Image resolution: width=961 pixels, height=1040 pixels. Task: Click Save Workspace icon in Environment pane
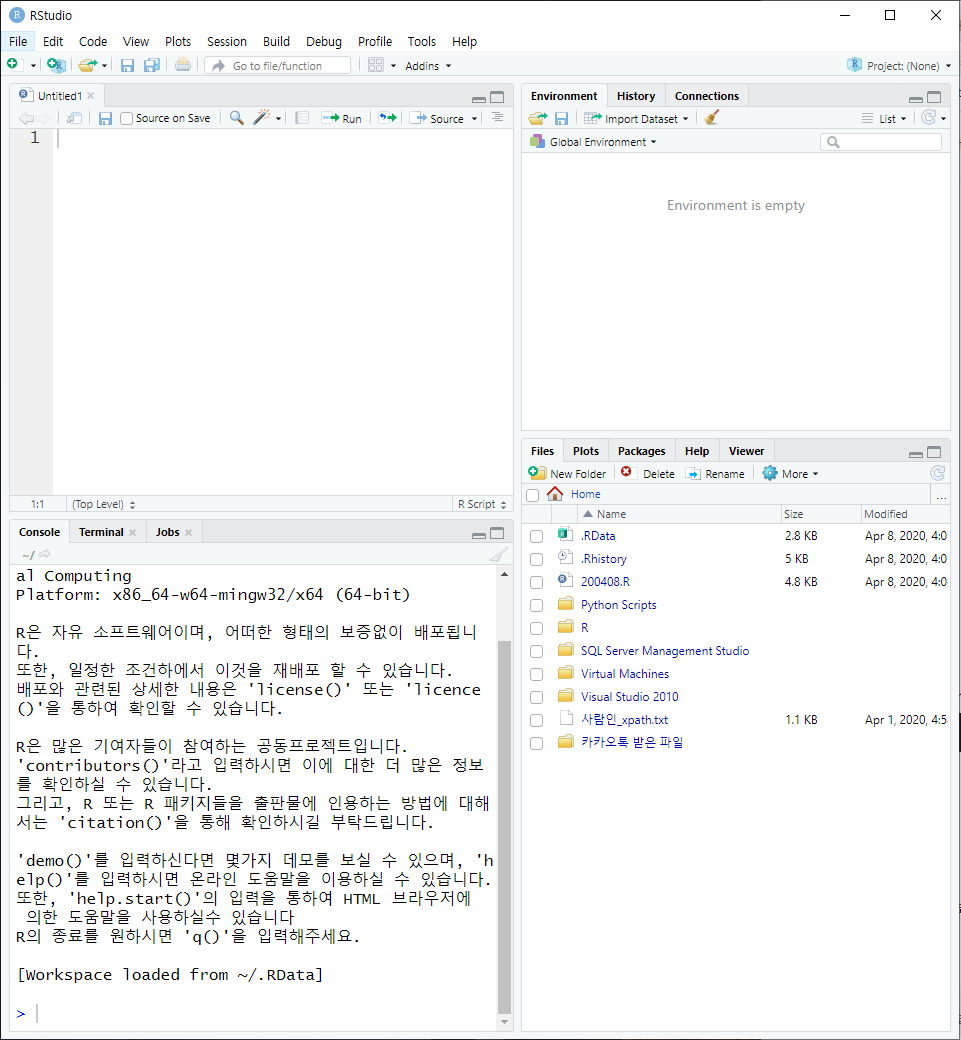point(561,118)
